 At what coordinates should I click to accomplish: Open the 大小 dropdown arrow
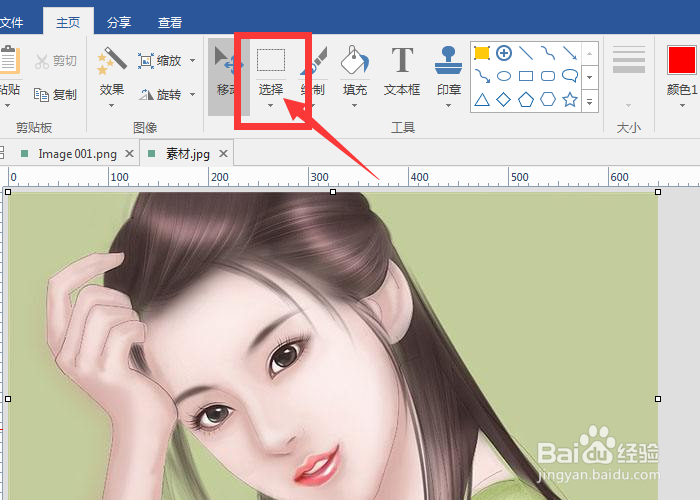pyautogui.click(x=629, y=106)
